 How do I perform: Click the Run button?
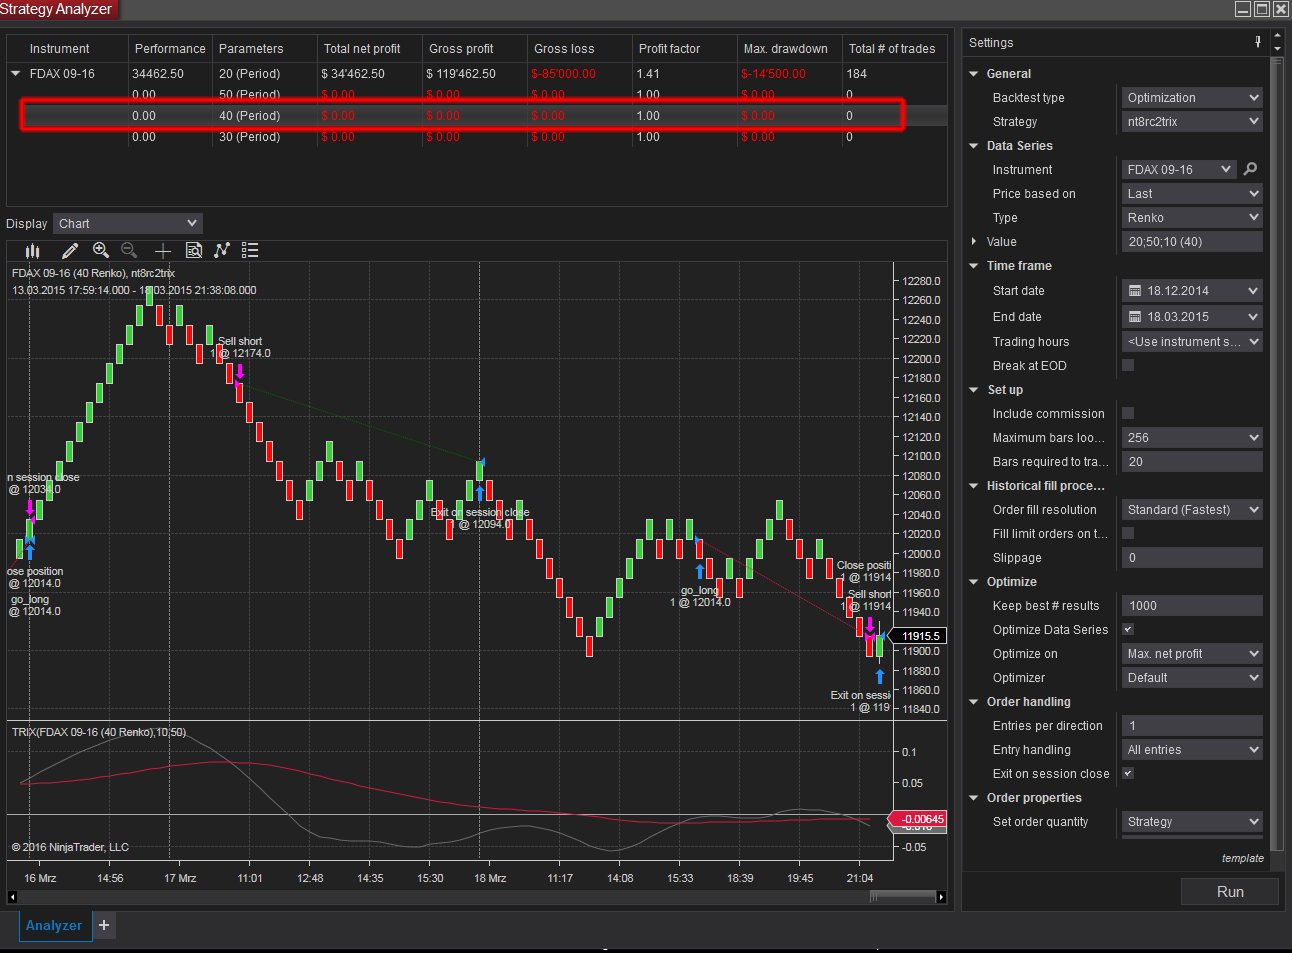coord(1230,892)
